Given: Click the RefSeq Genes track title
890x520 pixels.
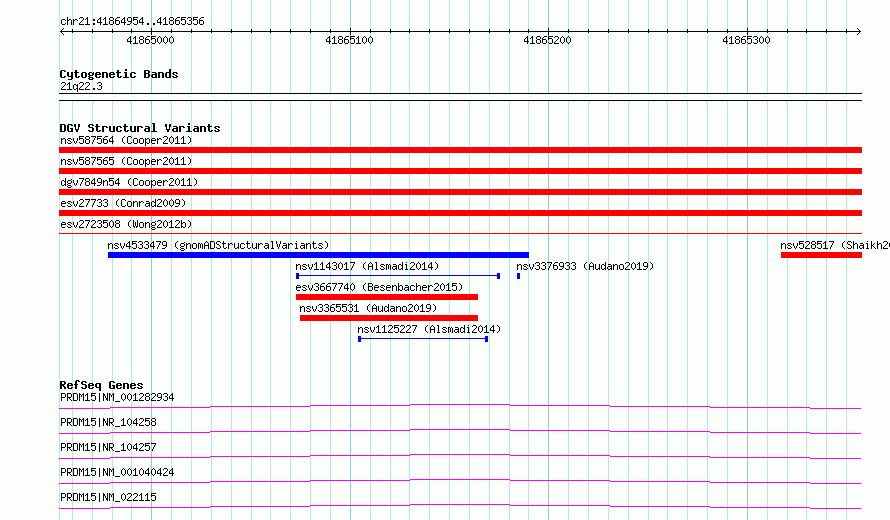Looking at the screenshot, I should point(101,385).
